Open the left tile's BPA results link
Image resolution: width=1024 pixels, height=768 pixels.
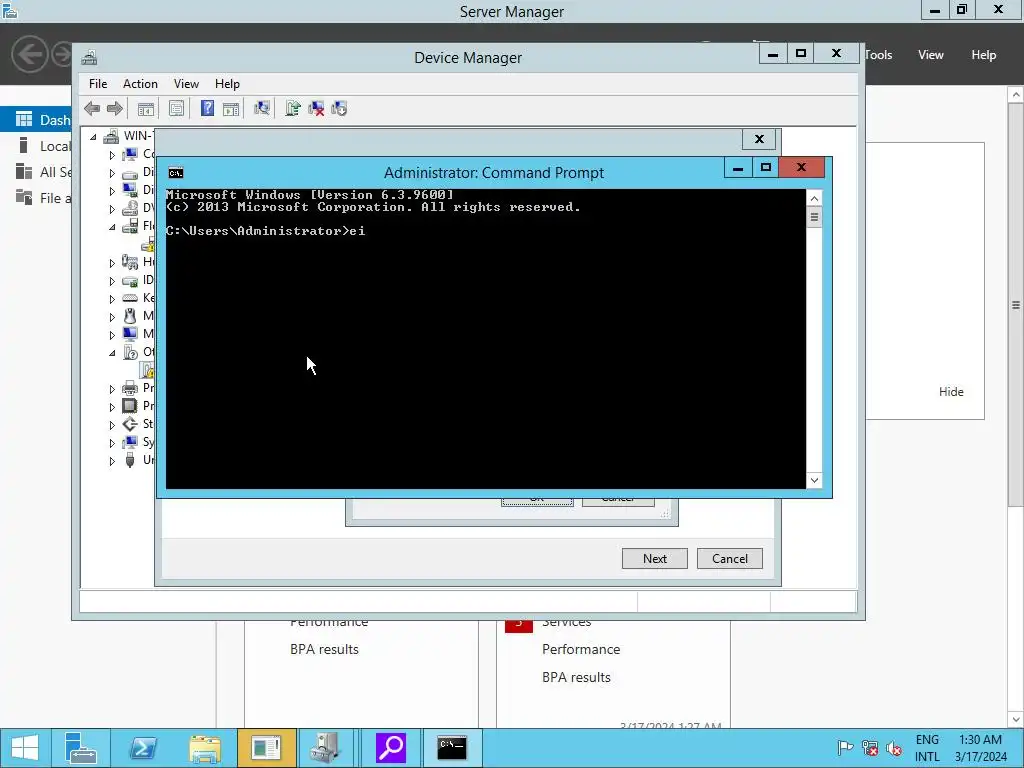(324, 649)
